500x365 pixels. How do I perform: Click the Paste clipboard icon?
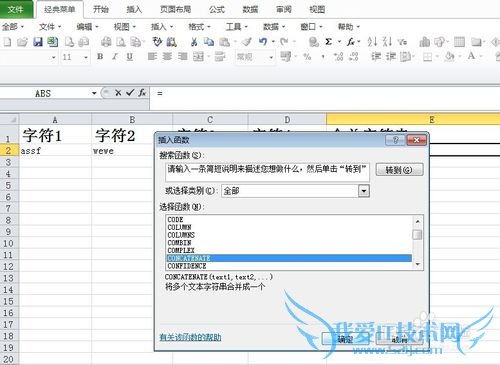[225, 42]
